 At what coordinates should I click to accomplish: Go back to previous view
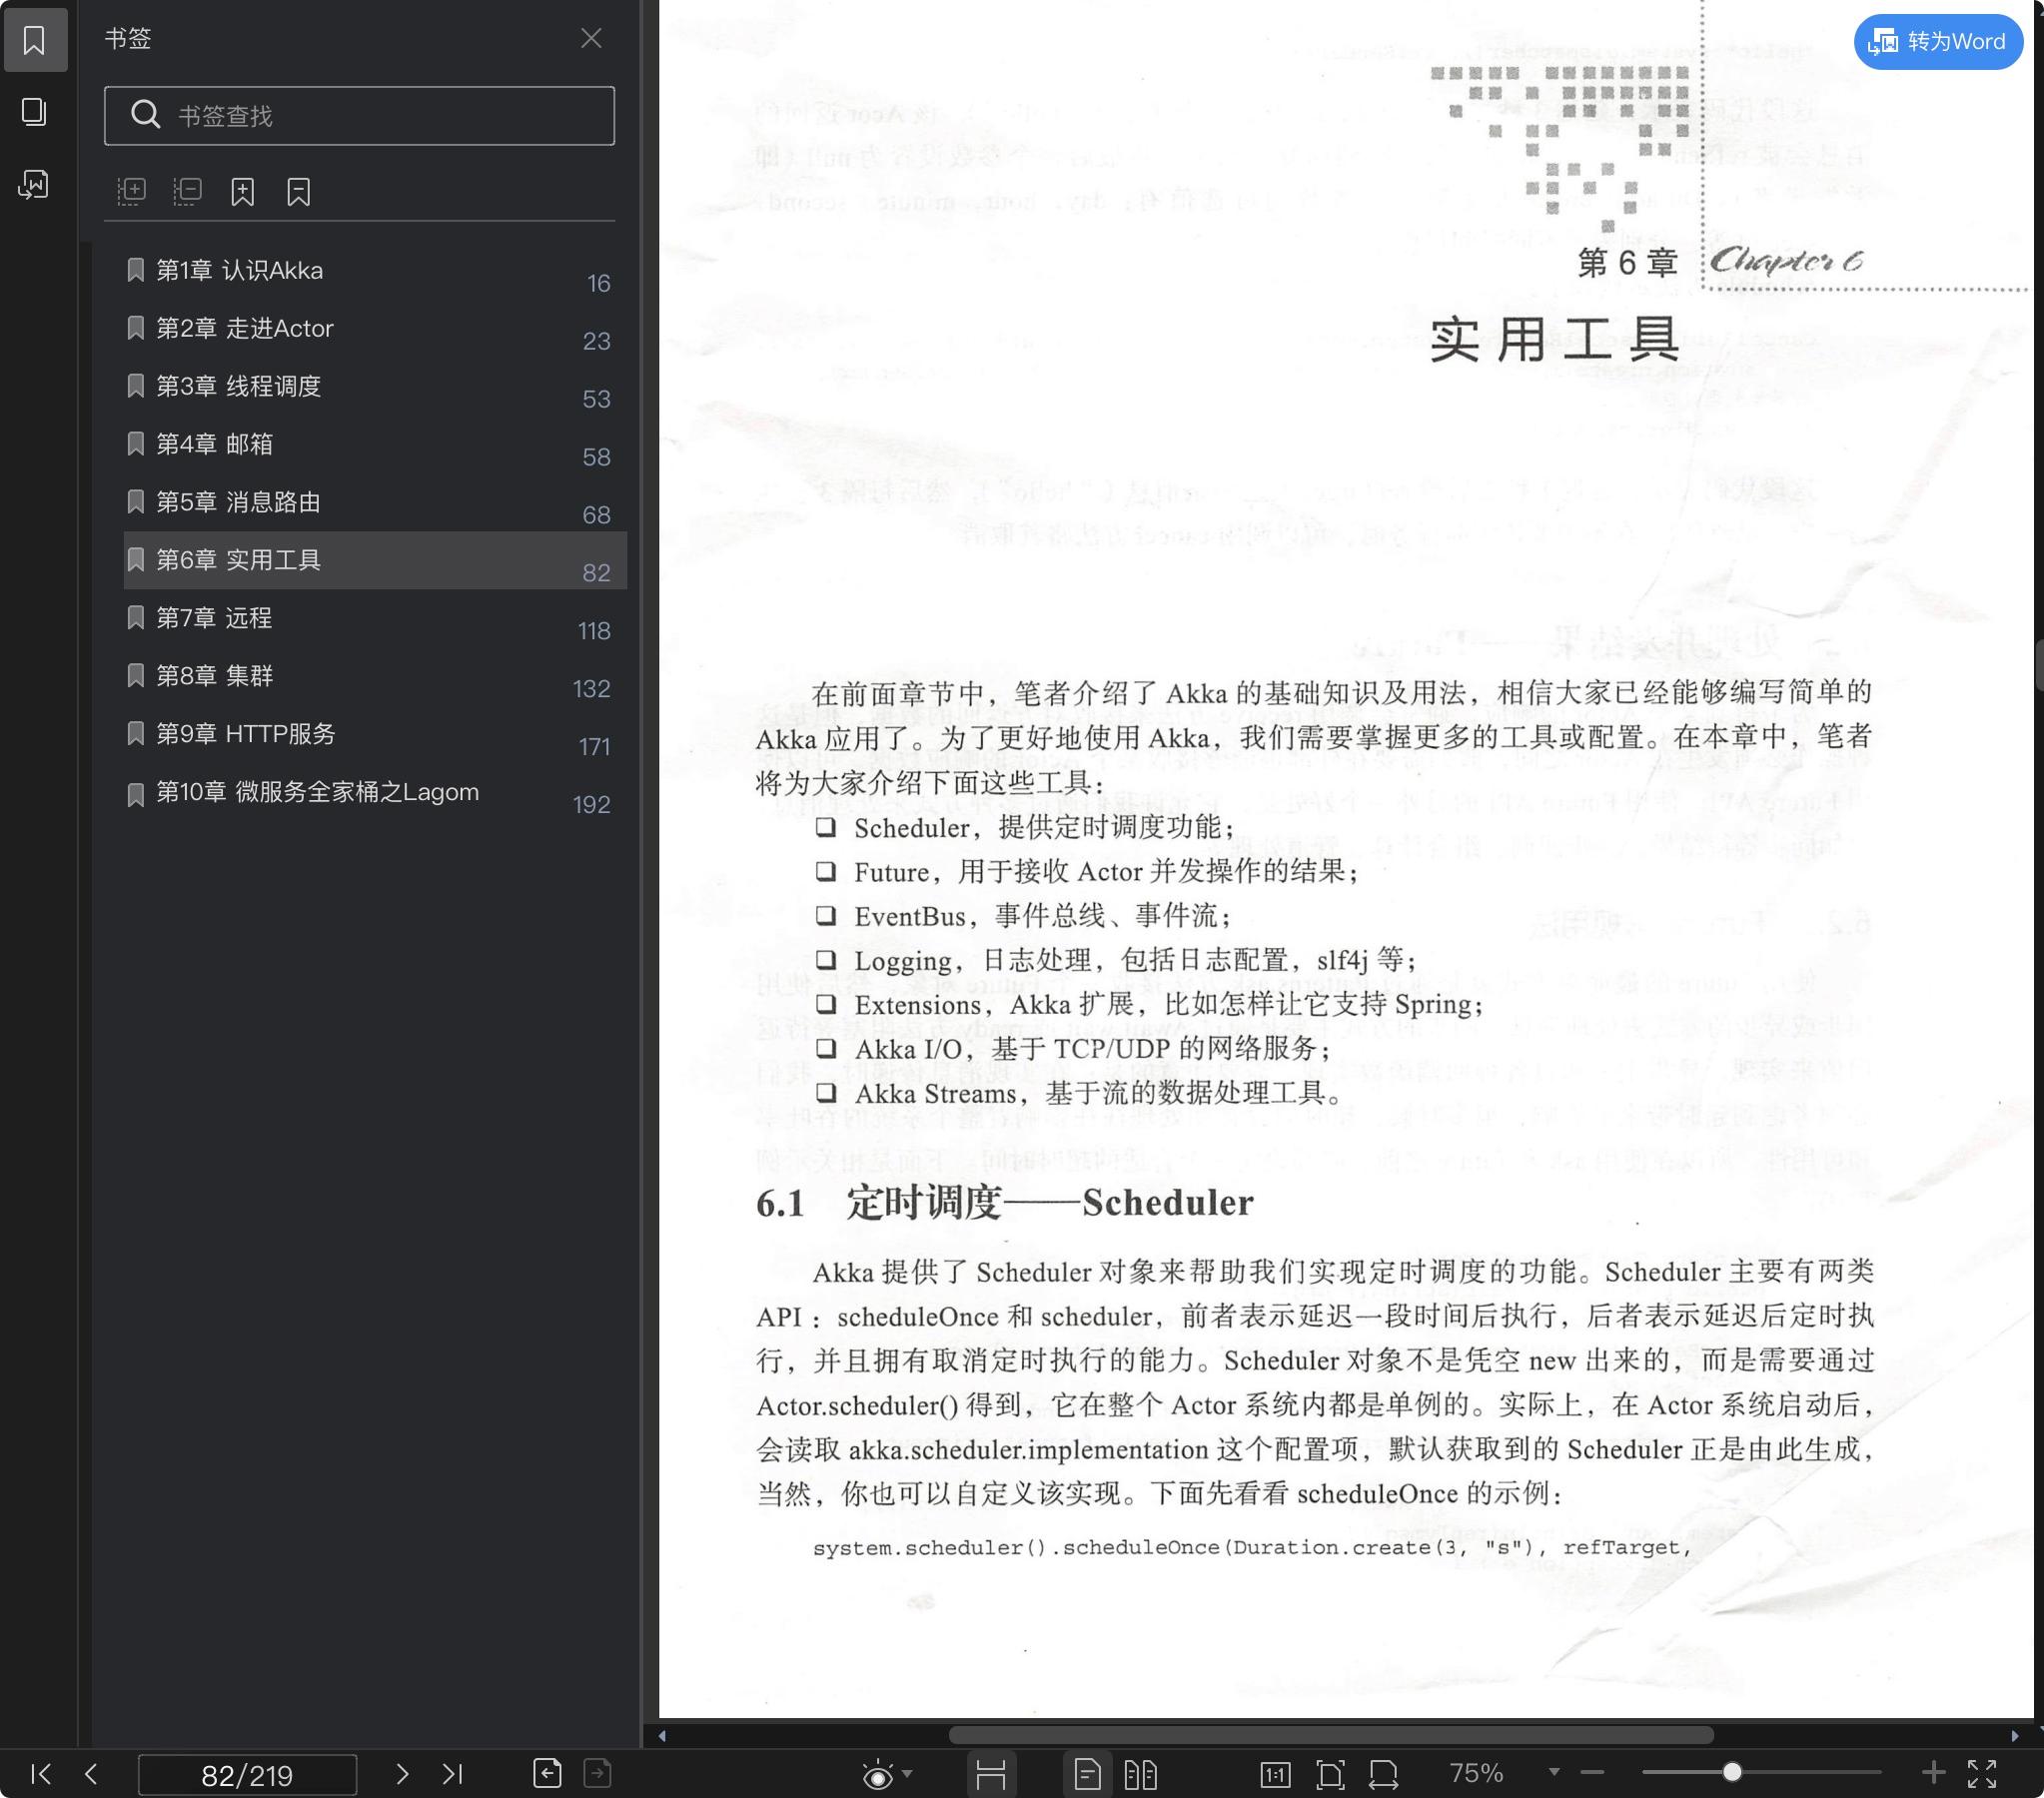(x=547, y=1773)
